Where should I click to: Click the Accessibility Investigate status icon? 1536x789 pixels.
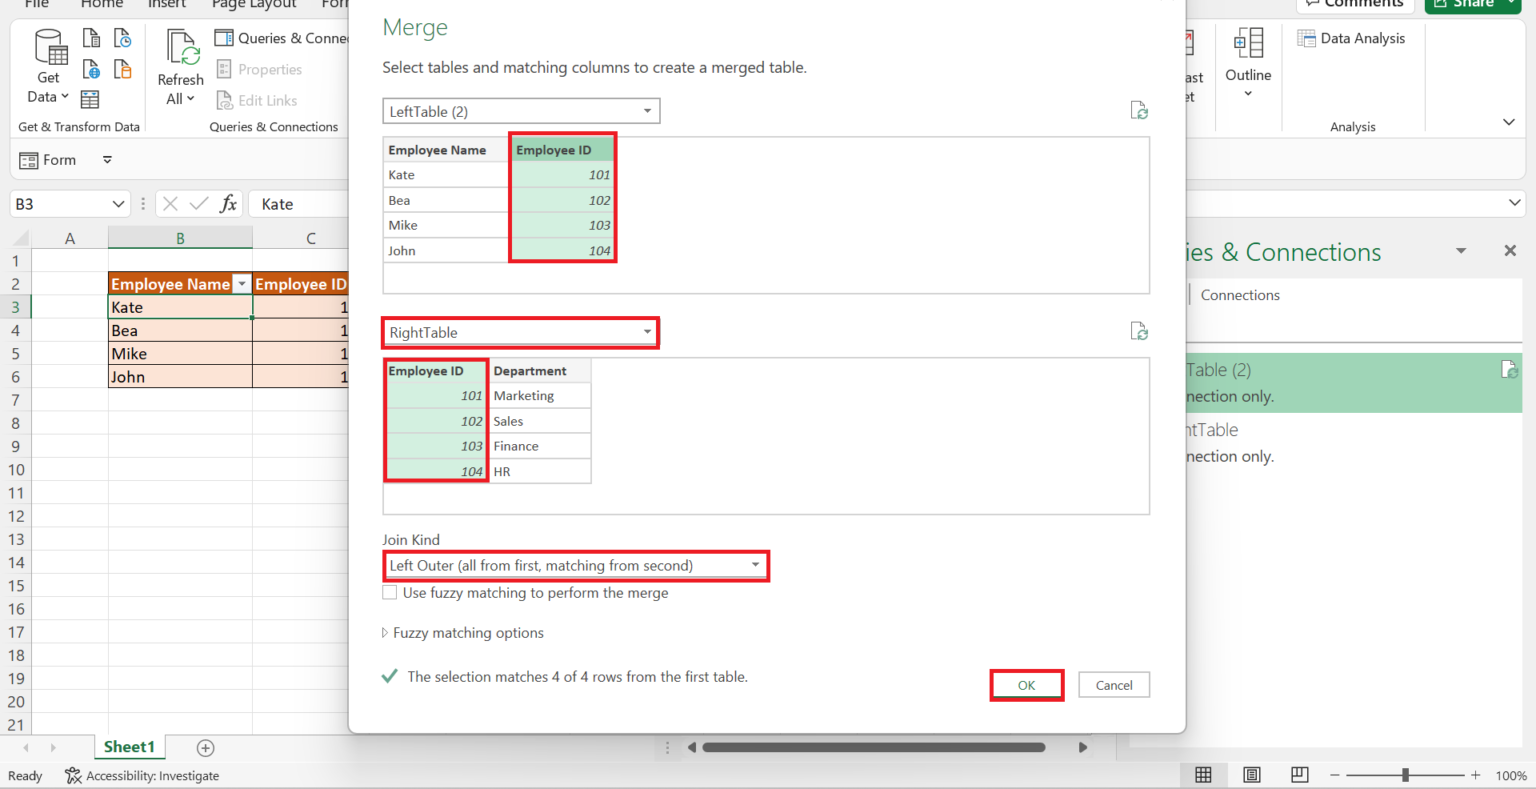(73, 776)
